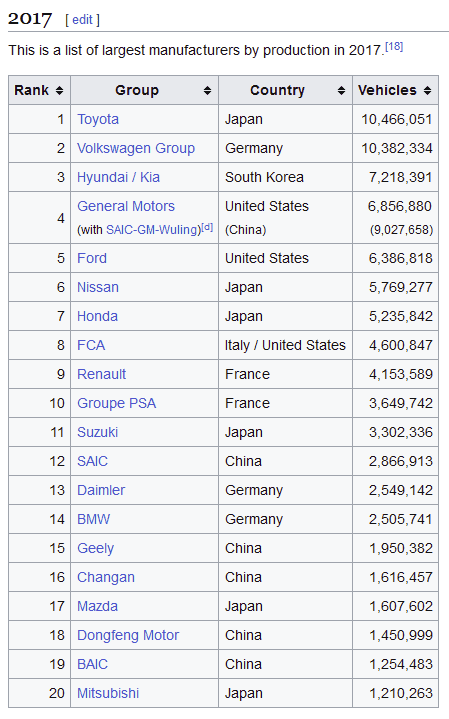Open the Nissan link
Viewport: 449px width, 719px height.
[x=98, y=287]
